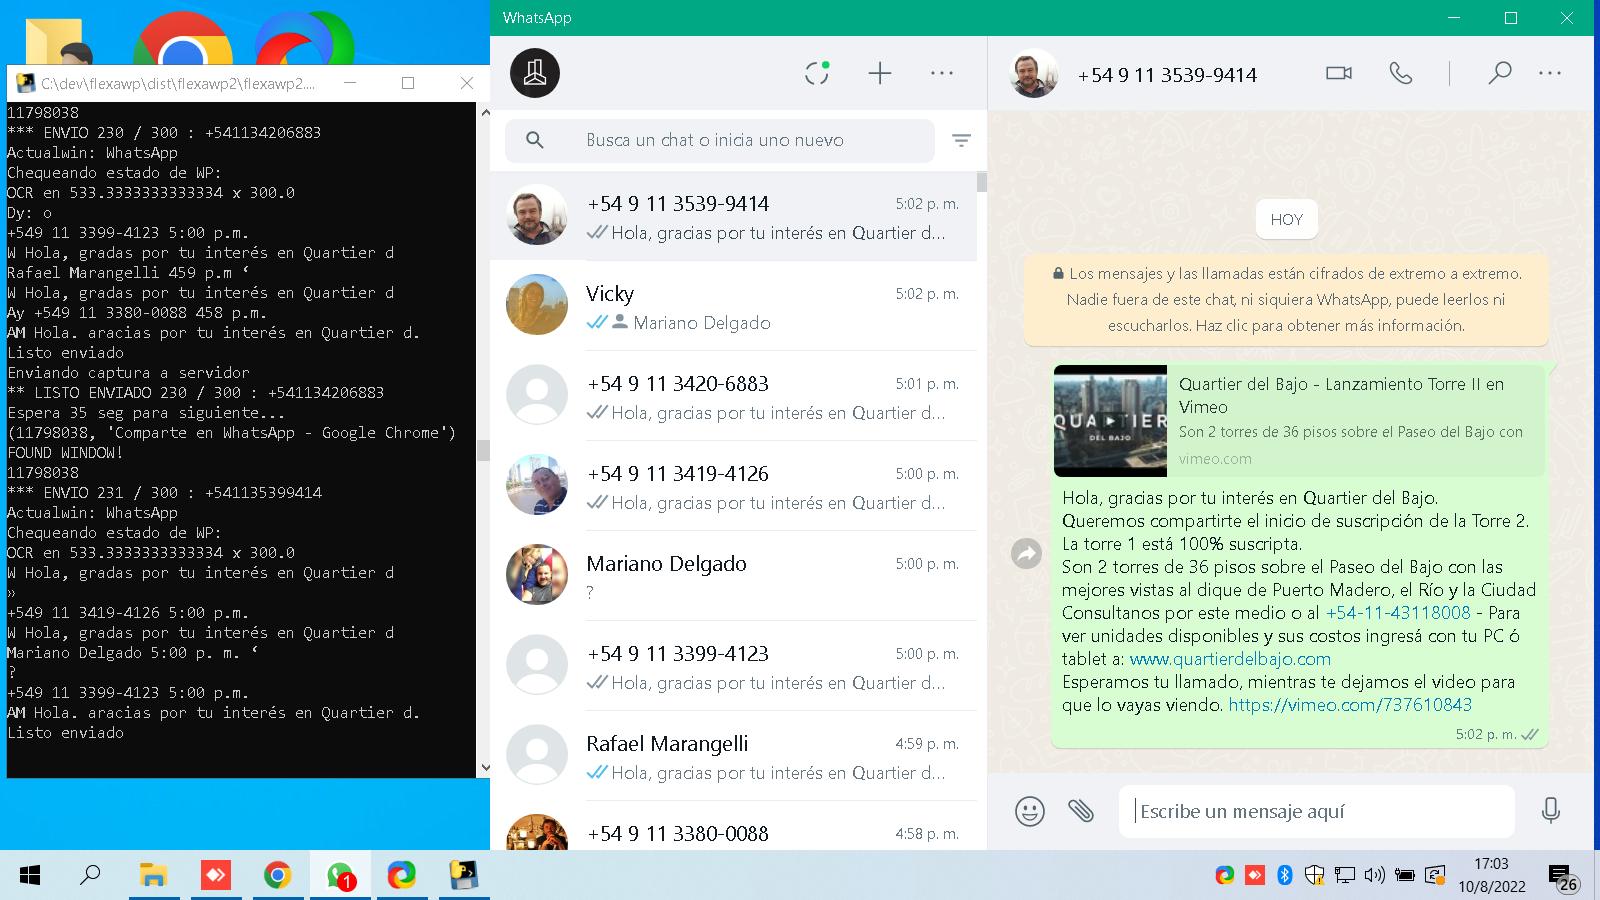Open the notification center with 26 alerts
This screenshot has width=1600, height=900.
pos(1562,879)
